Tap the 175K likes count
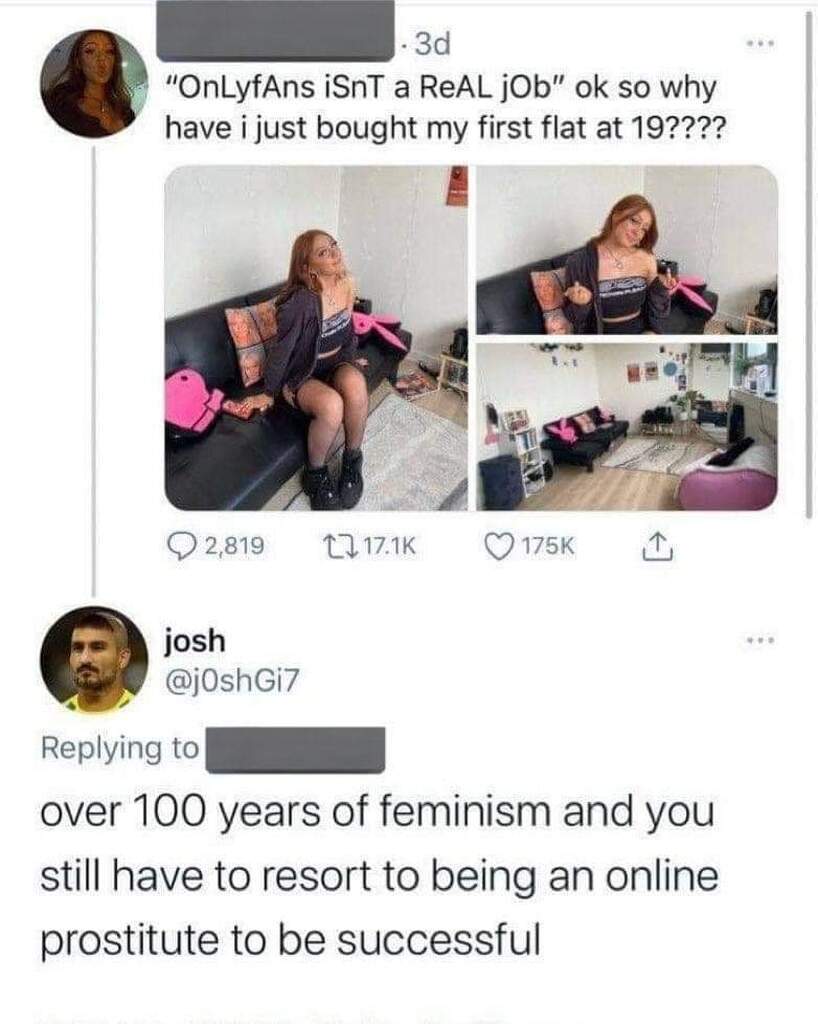 (x=548, y=546)
